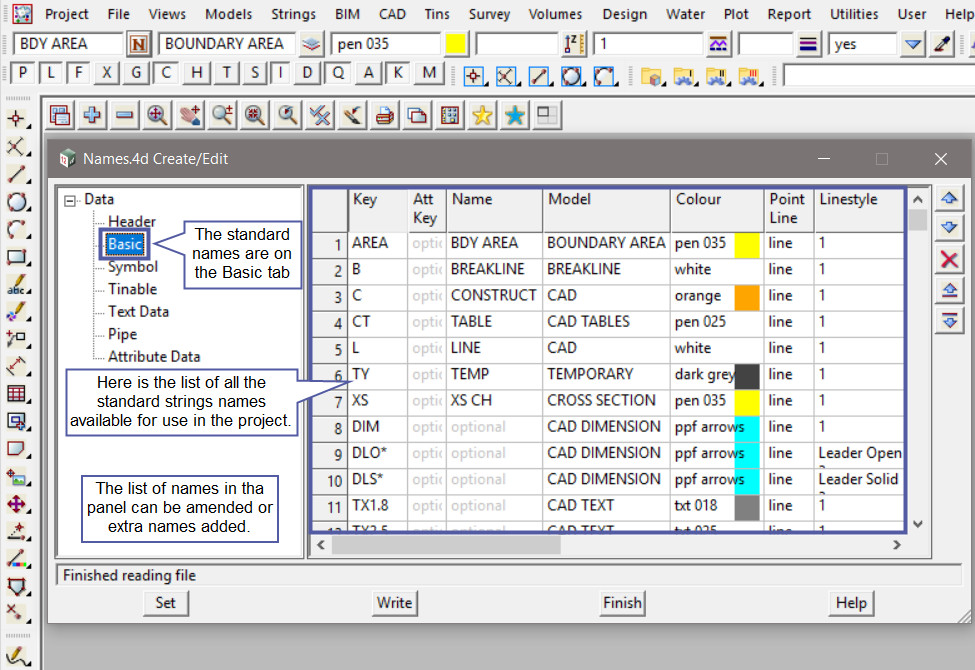This screenshot has width=975, height=670.
Task: Click the red X delete row icon
Action: click(949, 260)
